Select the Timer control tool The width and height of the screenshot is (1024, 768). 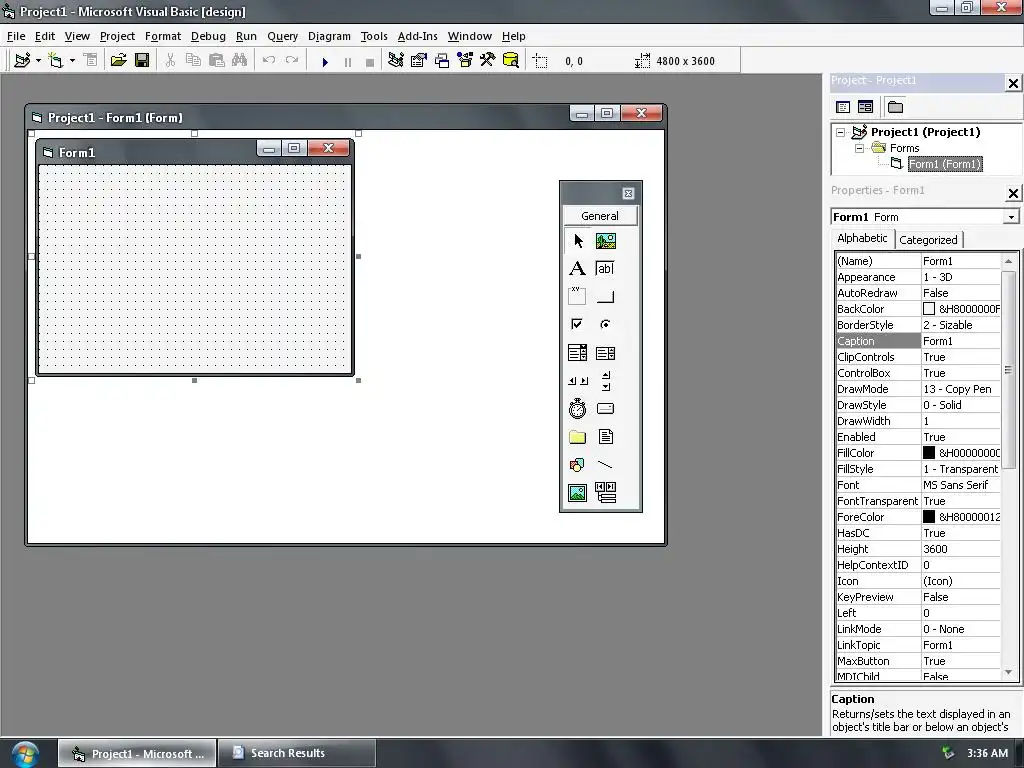(577, 409)
